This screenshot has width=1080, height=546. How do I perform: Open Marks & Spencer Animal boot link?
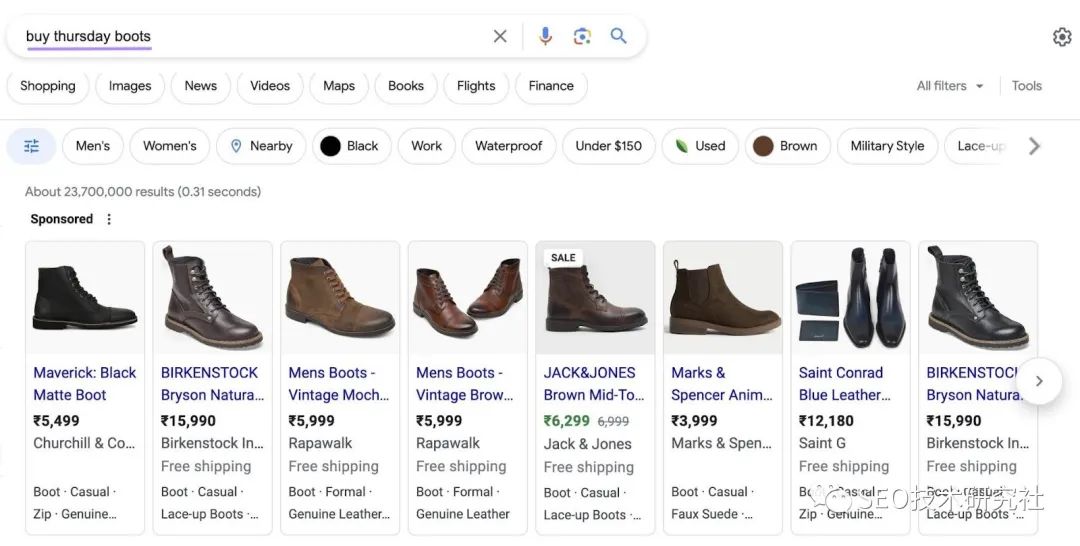point(722,384)
